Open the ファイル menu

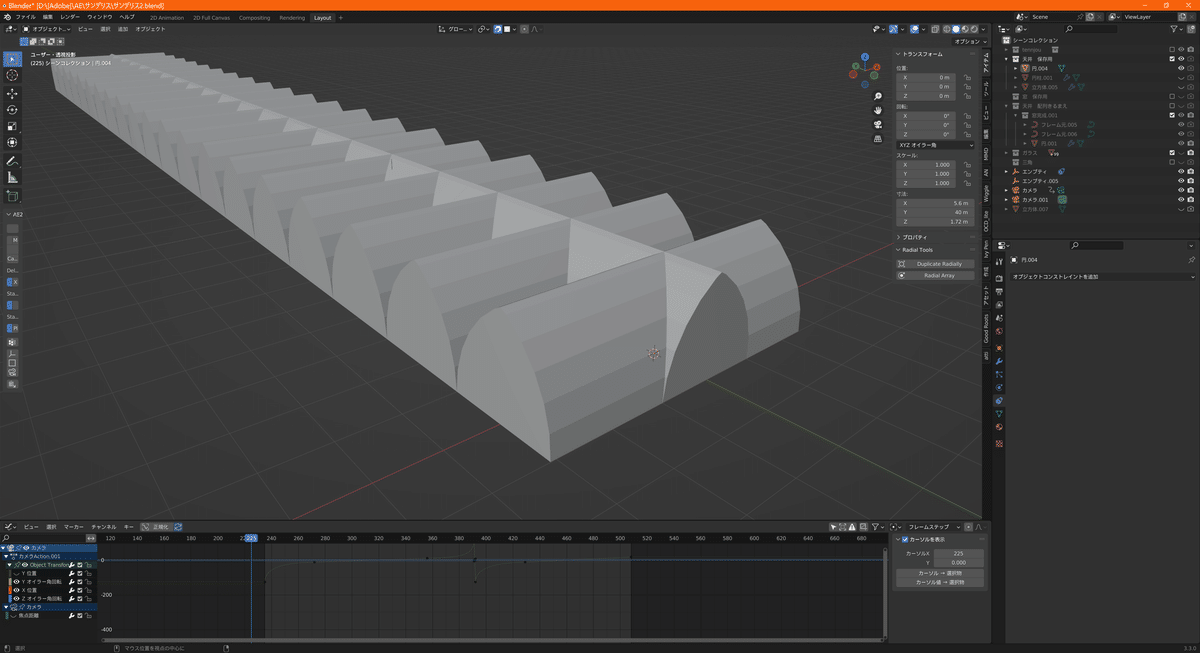[25, 17]
